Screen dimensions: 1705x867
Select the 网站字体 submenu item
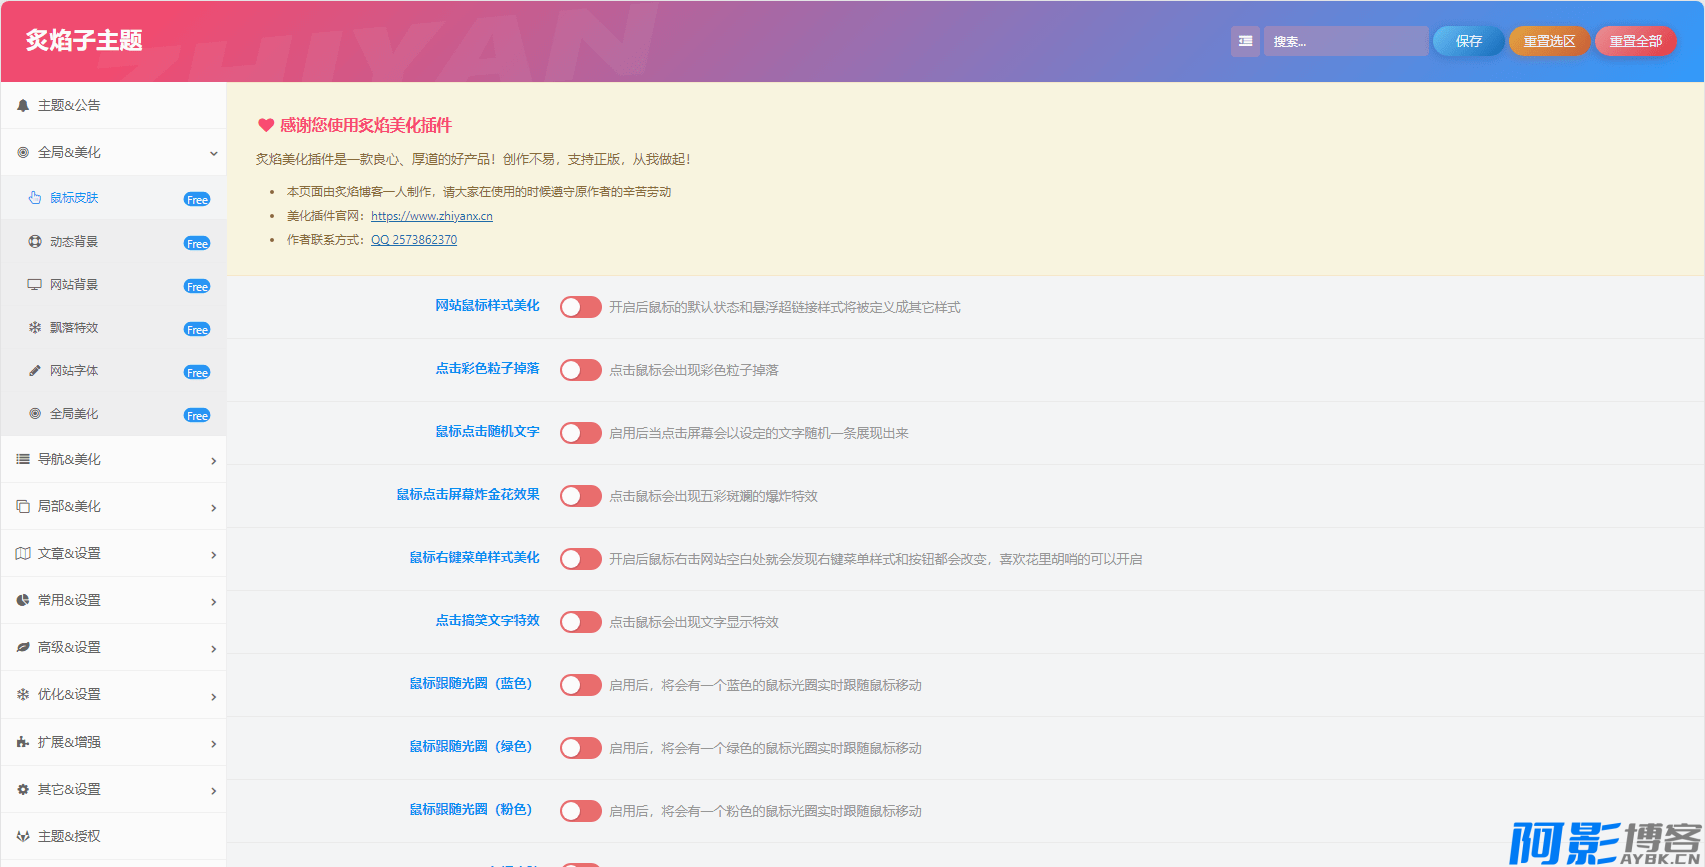pyautogui.click(x=113, y=370)
